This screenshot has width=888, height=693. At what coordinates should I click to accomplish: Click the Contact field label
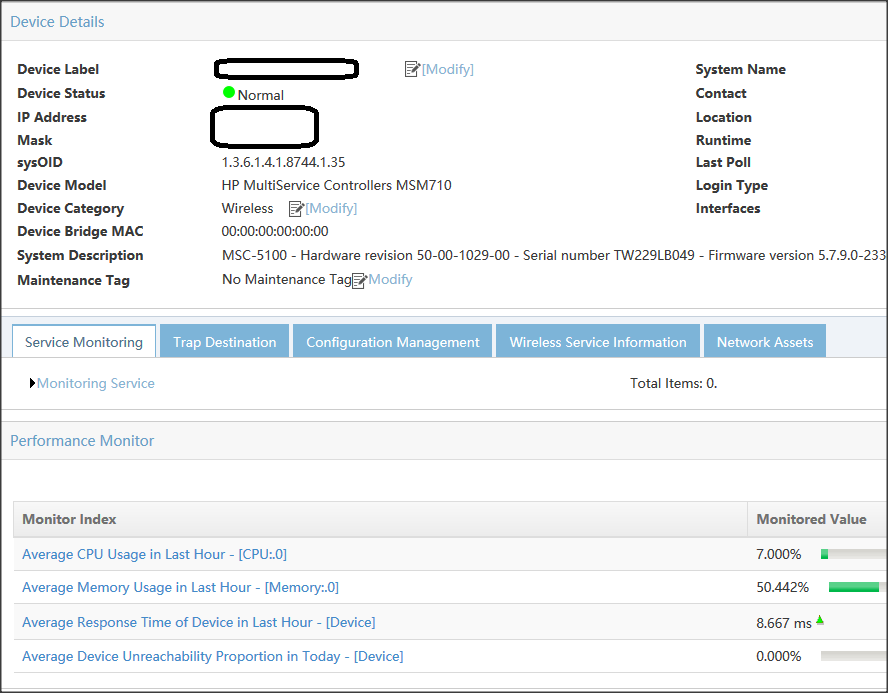[x=721, y=93]
